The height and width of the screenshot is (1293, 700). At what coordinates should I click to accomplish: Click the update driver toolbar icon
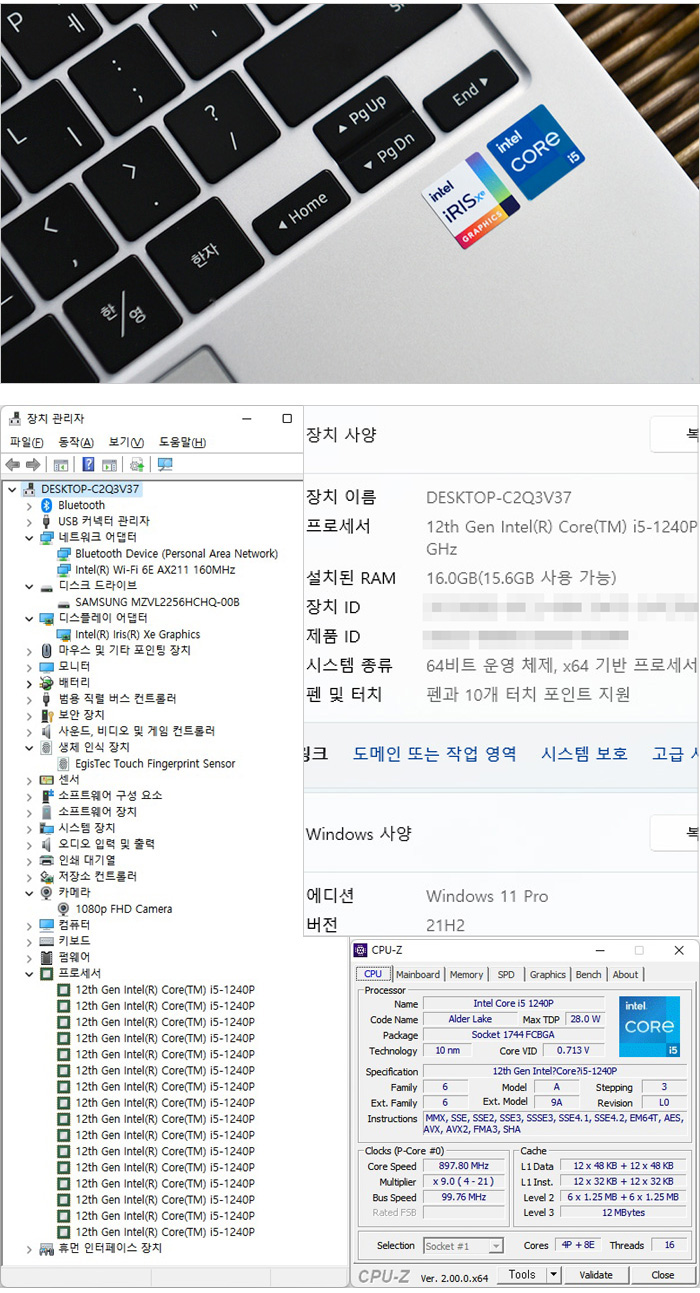pos(137,465)
